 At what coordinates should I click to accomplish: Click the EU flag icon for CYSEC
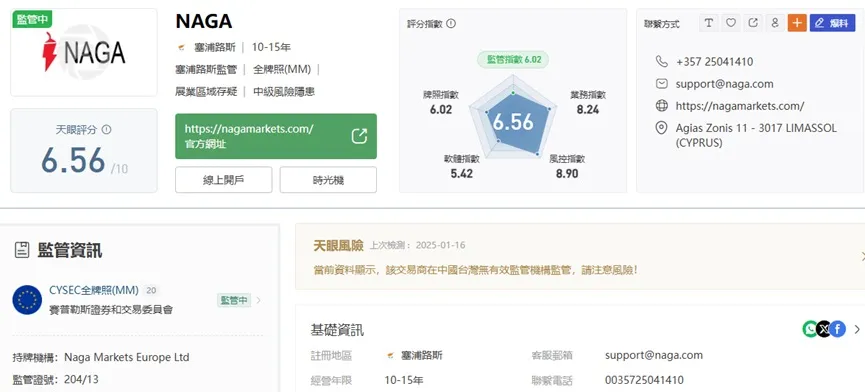(x=27, y=300)
